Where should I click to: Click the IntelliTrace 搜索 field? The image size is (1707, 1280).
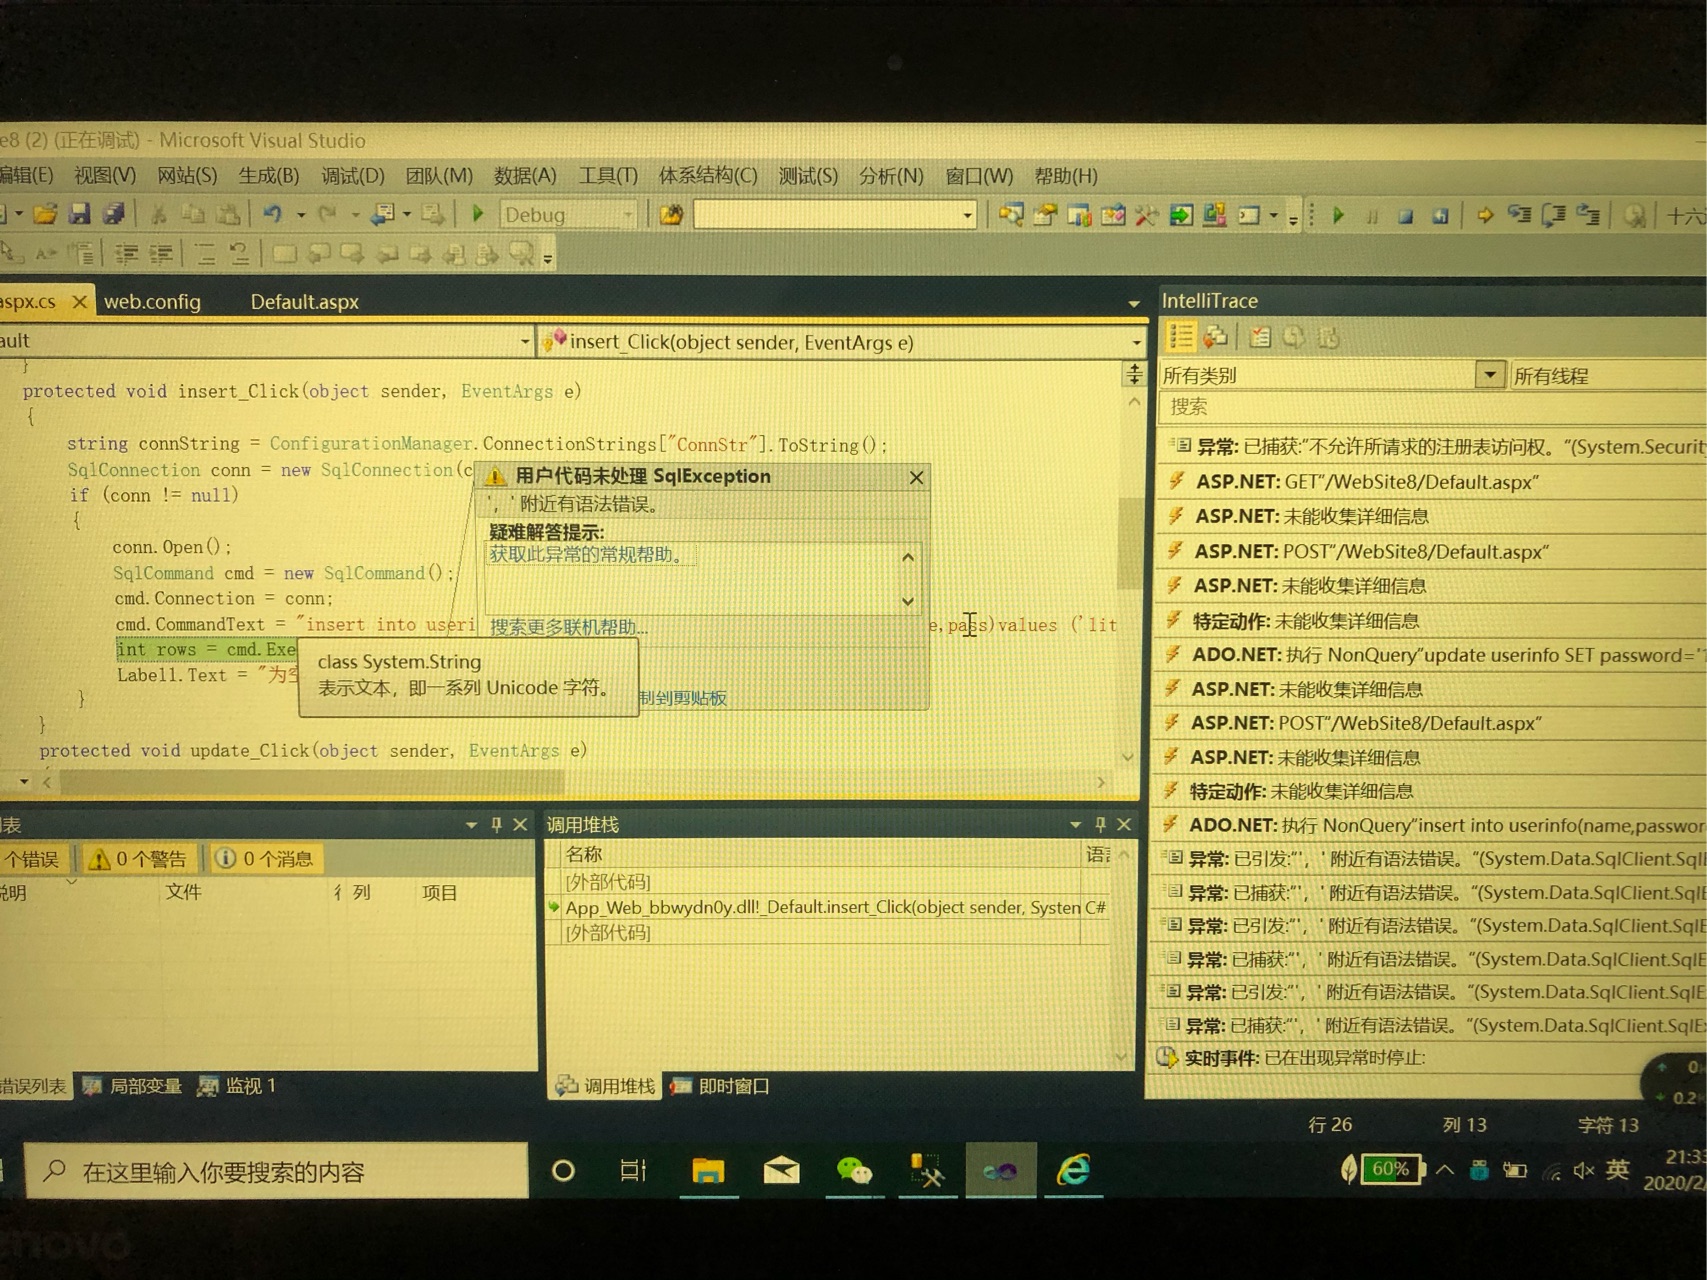coord(1432,407)
